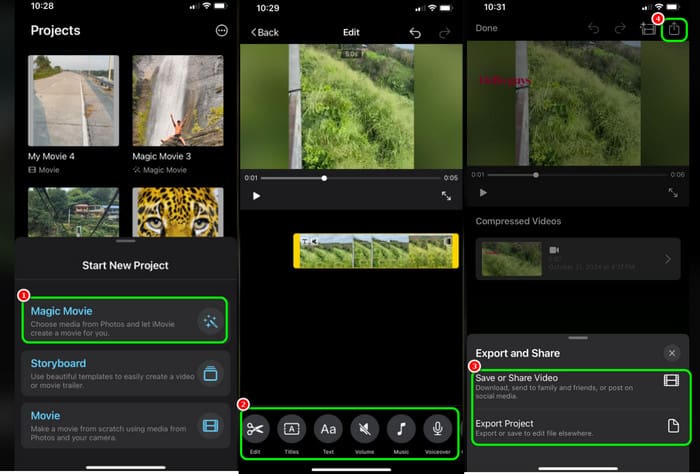Open the leopard face project thumbnail
Image resolution: width=700 pixels, height=474 pixels.
[178, 212]
